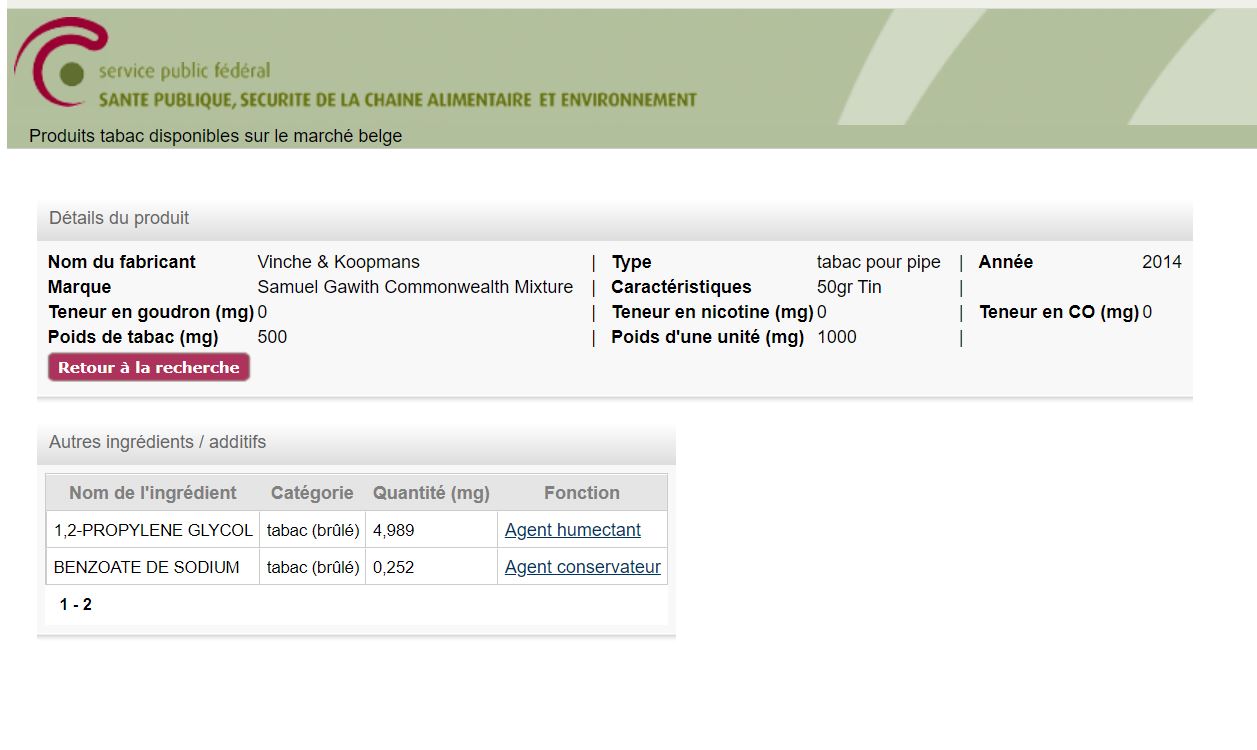
Task: Click the Marque label
Action: point(80,287)
